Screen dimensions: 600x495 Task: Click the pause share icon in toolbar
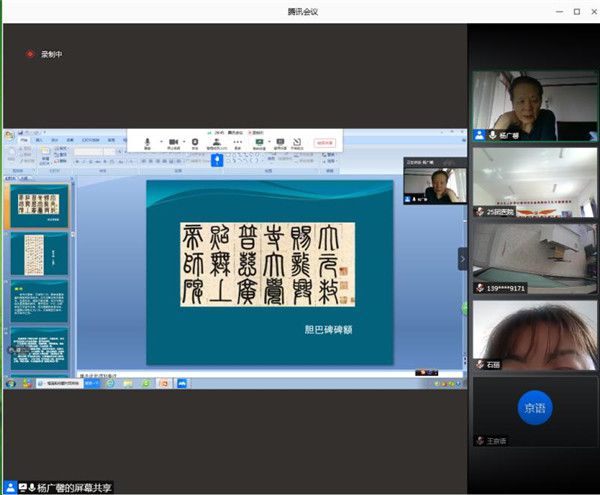pos(280,142)
